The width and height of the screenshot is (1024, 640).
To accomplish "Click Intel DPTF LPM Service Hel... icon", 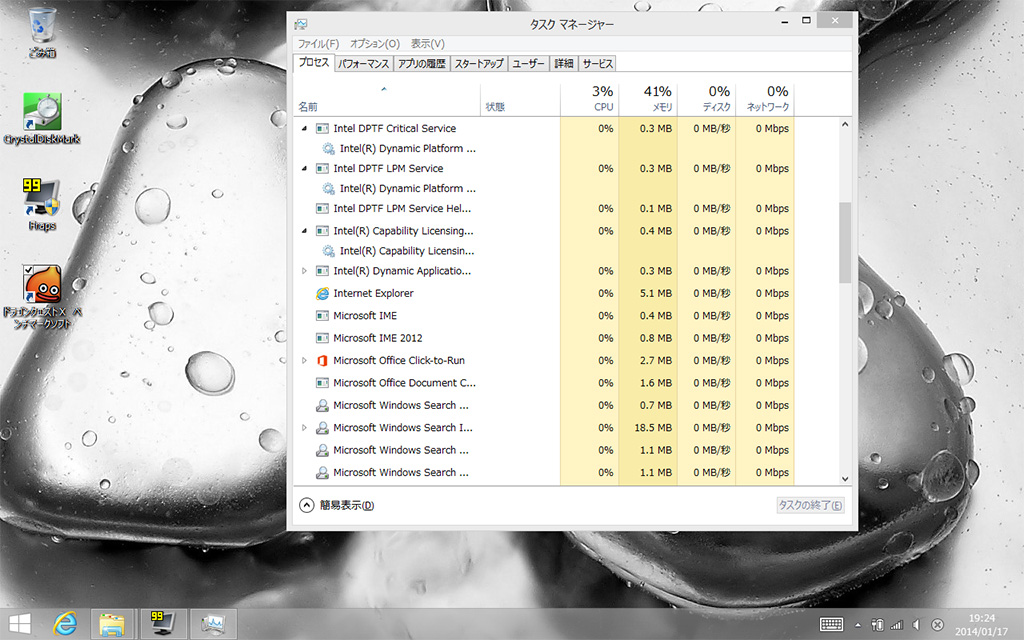I will 322,209.
